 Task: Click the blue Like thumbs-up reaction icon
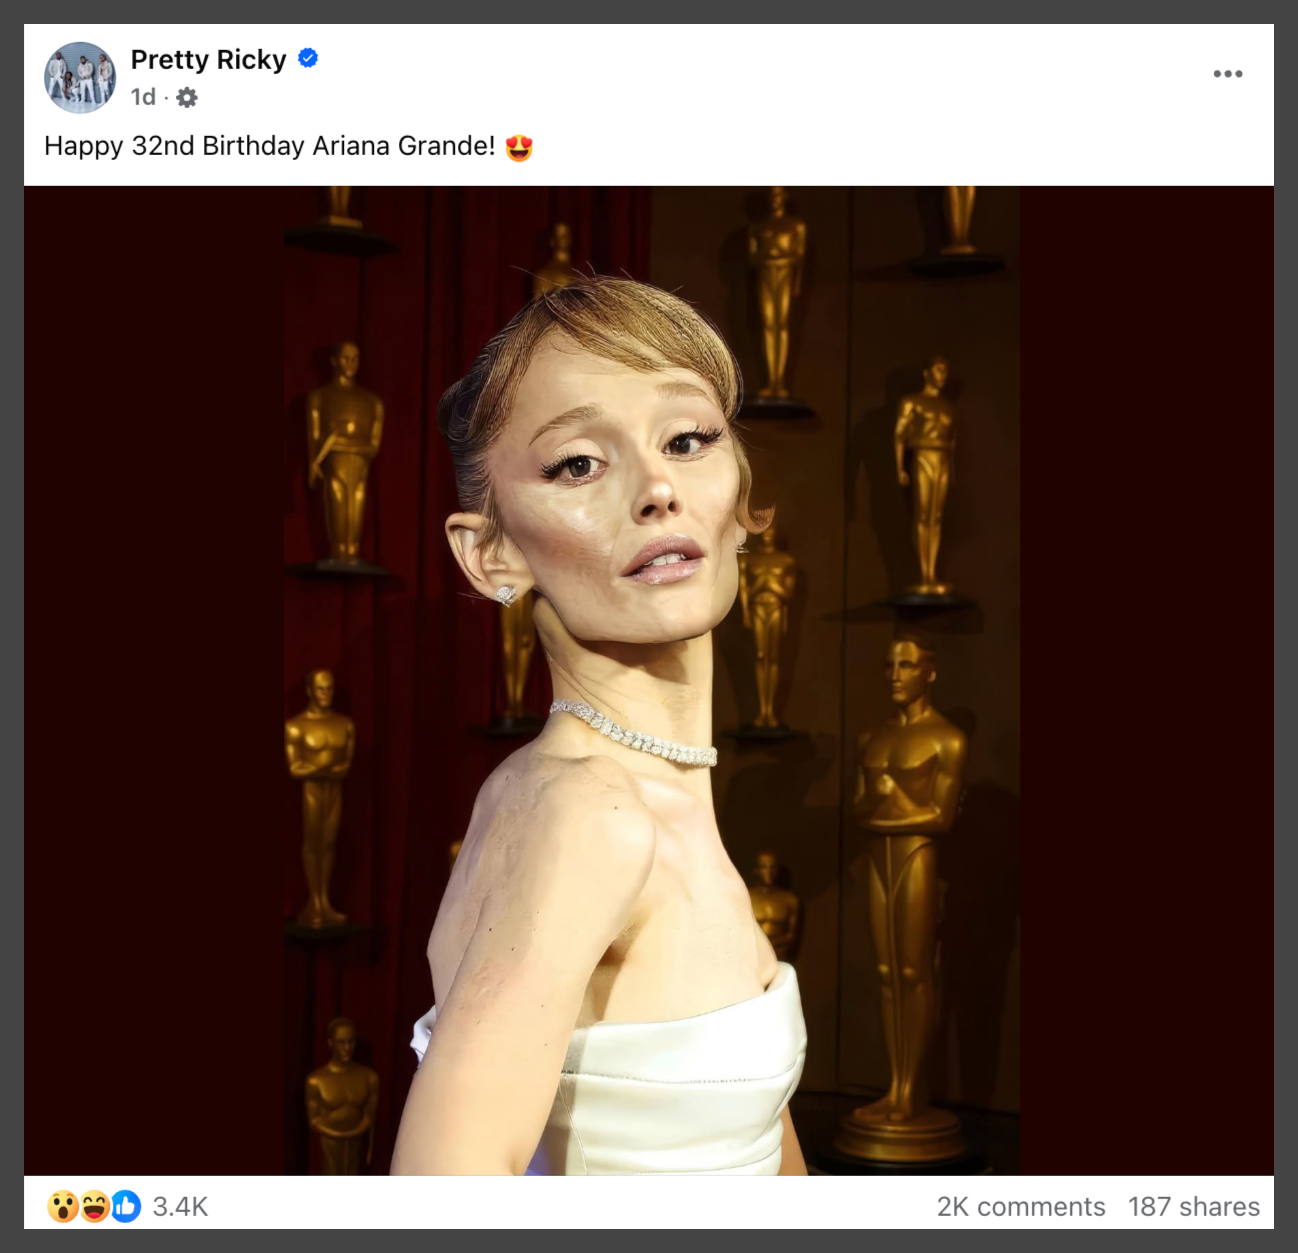[126, 1207]
